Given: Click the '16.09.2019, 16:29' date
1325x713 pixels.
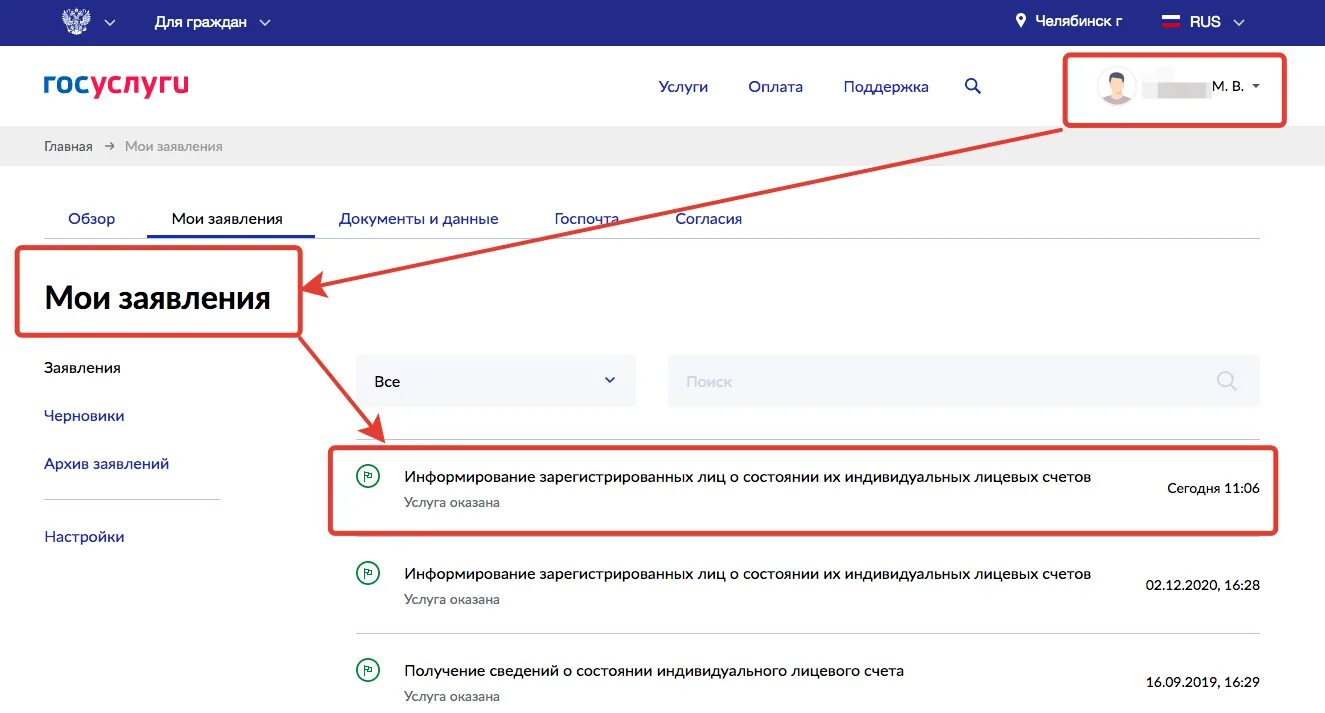Looking at the screenshot, I should coord(1203,682).
